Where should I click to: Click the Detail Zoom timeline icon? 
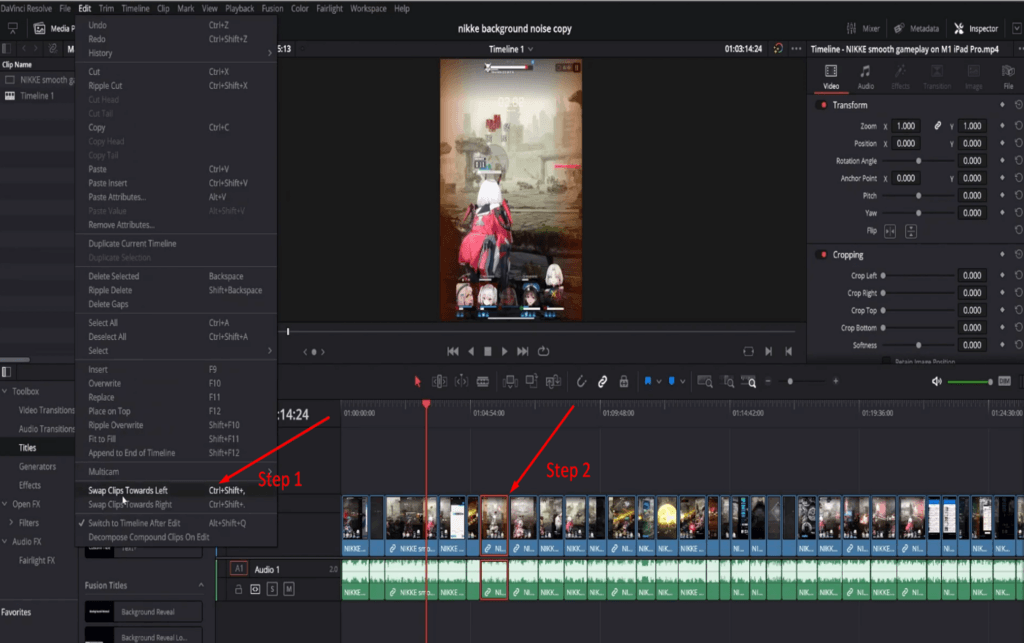pyautogui.click(x=728, y=382)
